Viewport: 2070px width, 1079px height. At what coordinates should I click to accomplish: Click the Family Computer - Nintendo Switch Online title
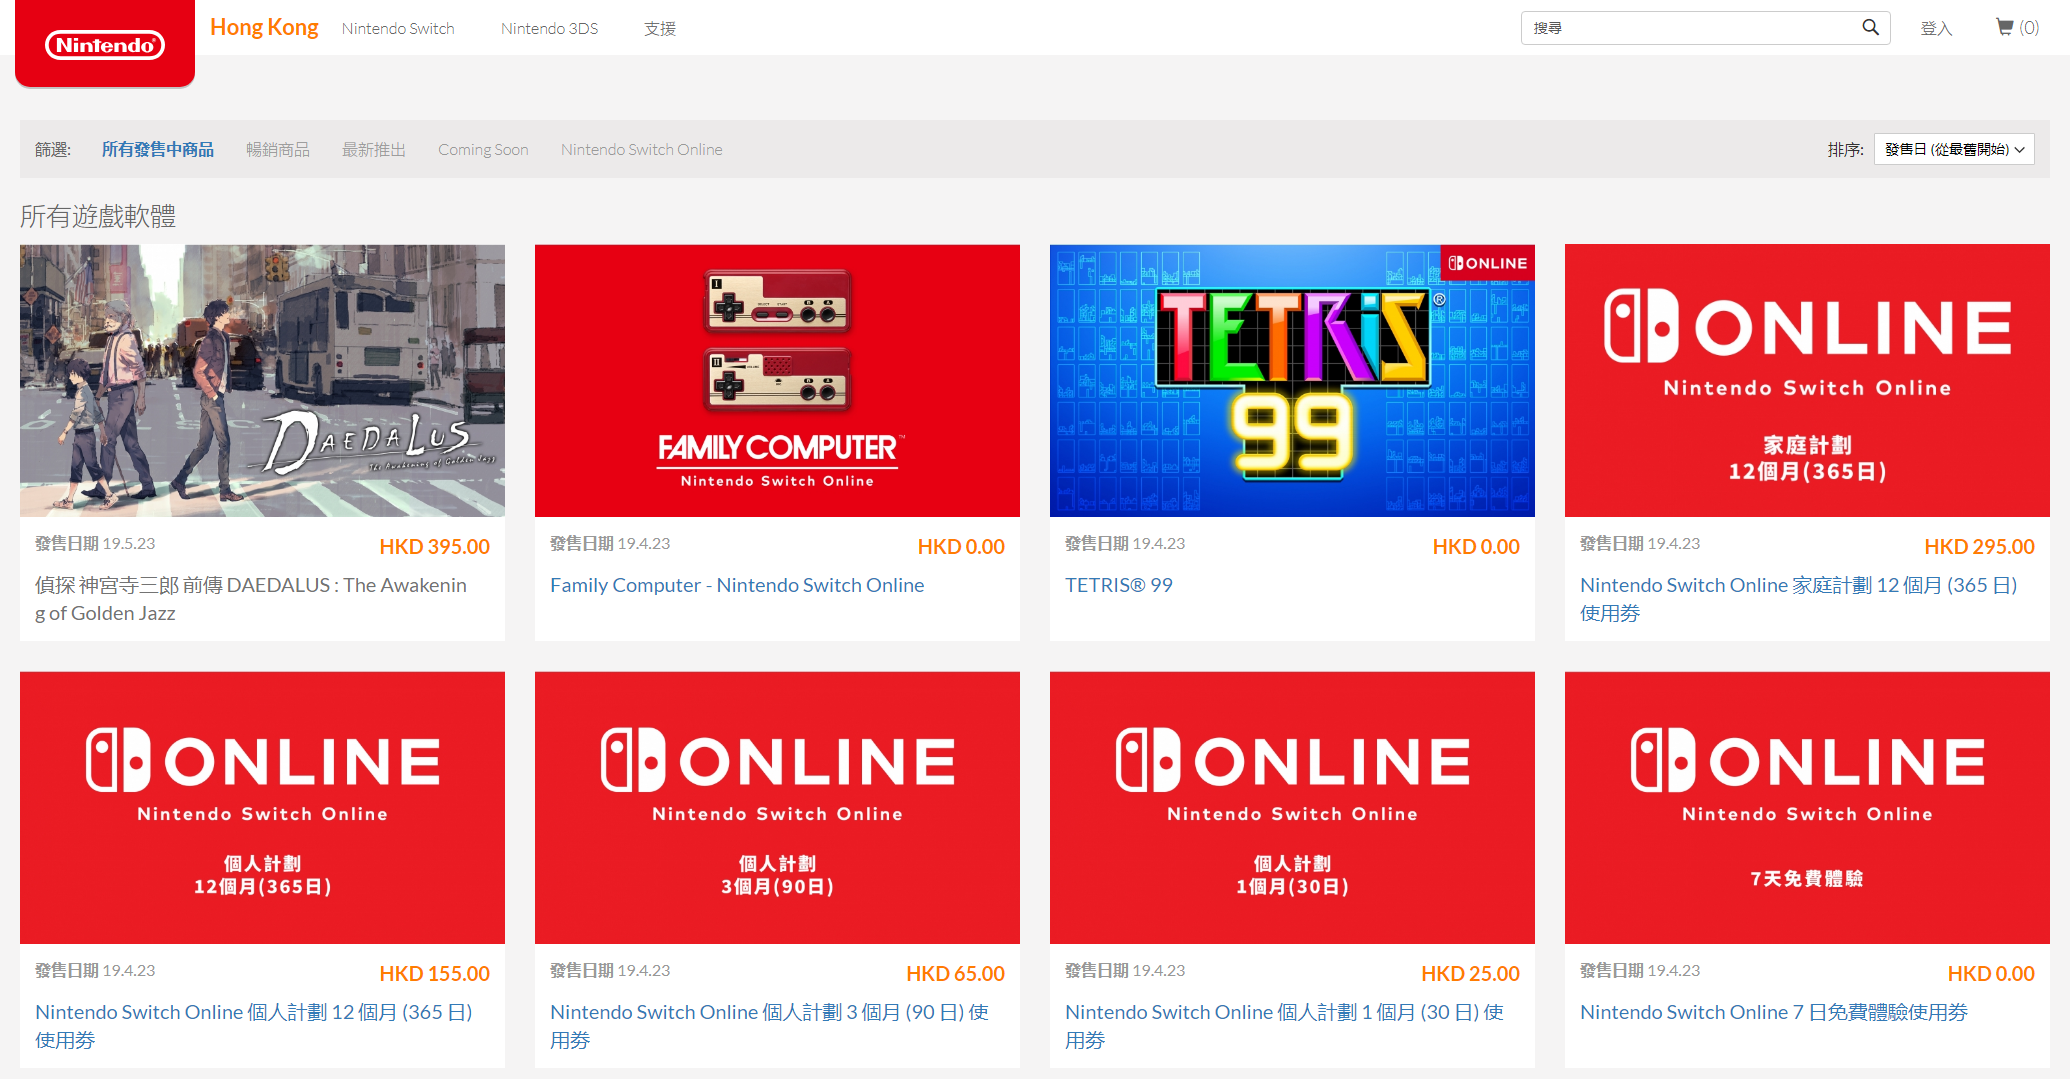coord(737,585)
